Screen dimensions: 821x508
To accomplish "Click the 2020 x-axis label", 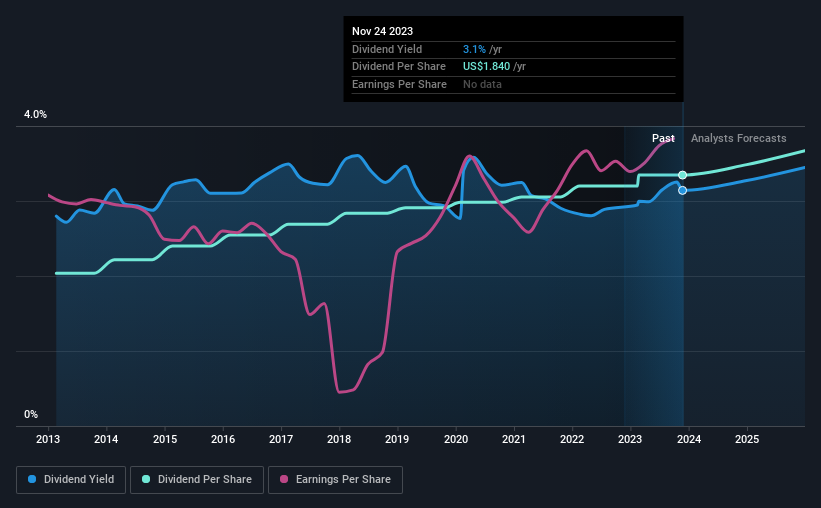I will tap(456, 439).
